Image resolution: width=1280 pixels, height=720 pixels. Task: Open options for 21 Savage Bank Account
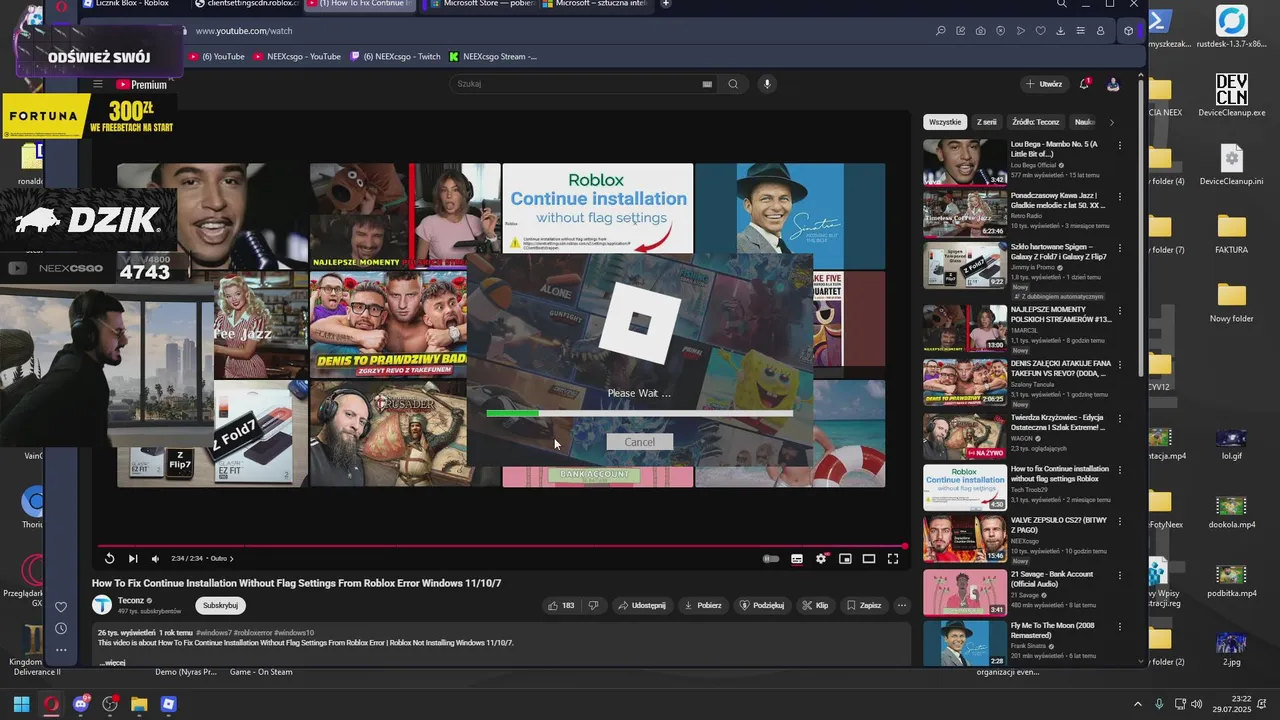click(1120, 575)
